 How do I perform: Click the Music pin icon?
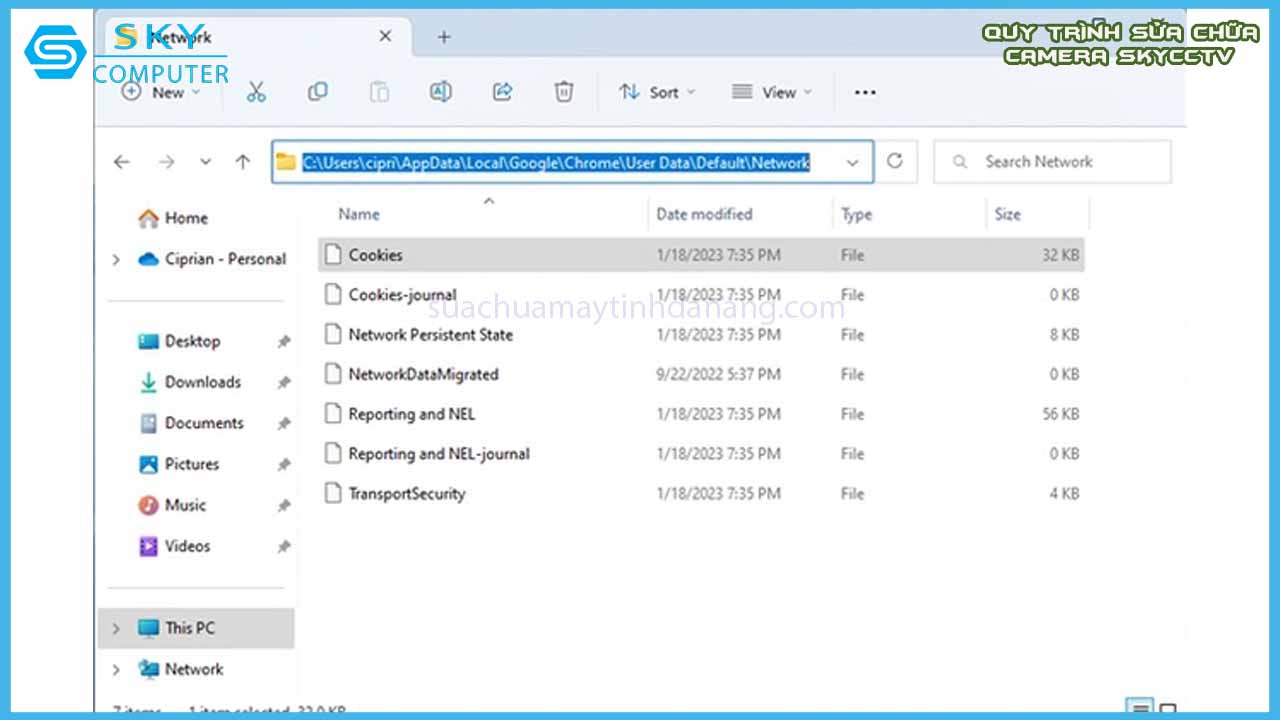click(283, 506)
